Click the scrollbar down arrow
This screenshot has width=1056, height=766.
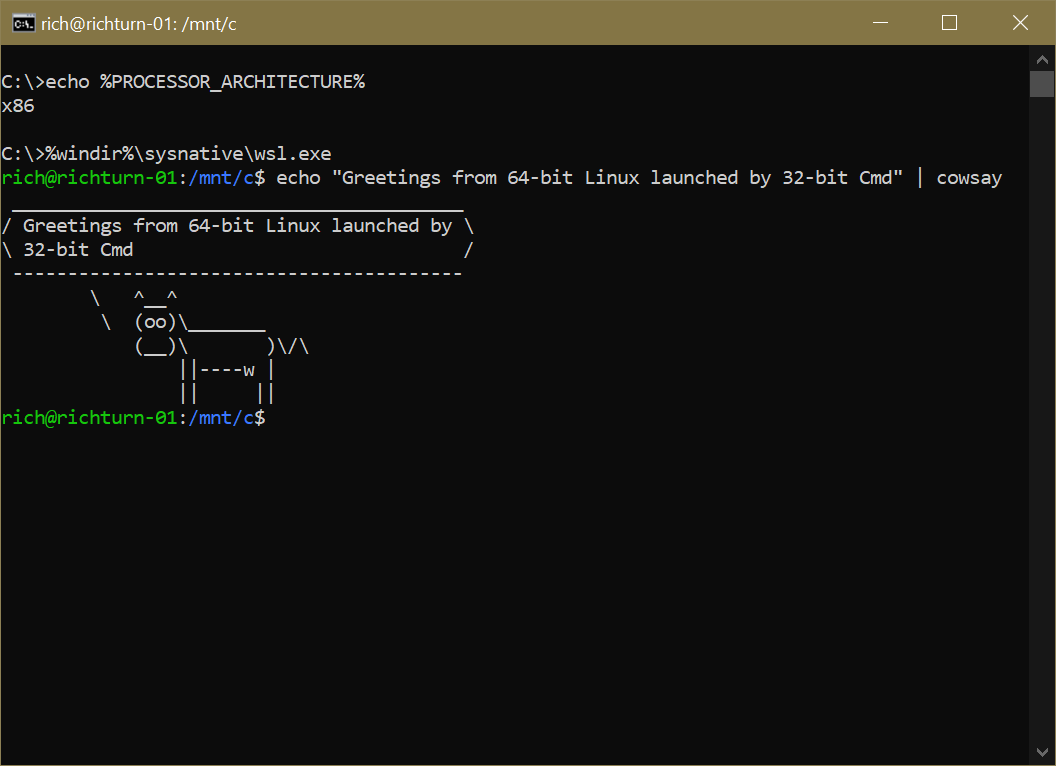(1042, 751)
